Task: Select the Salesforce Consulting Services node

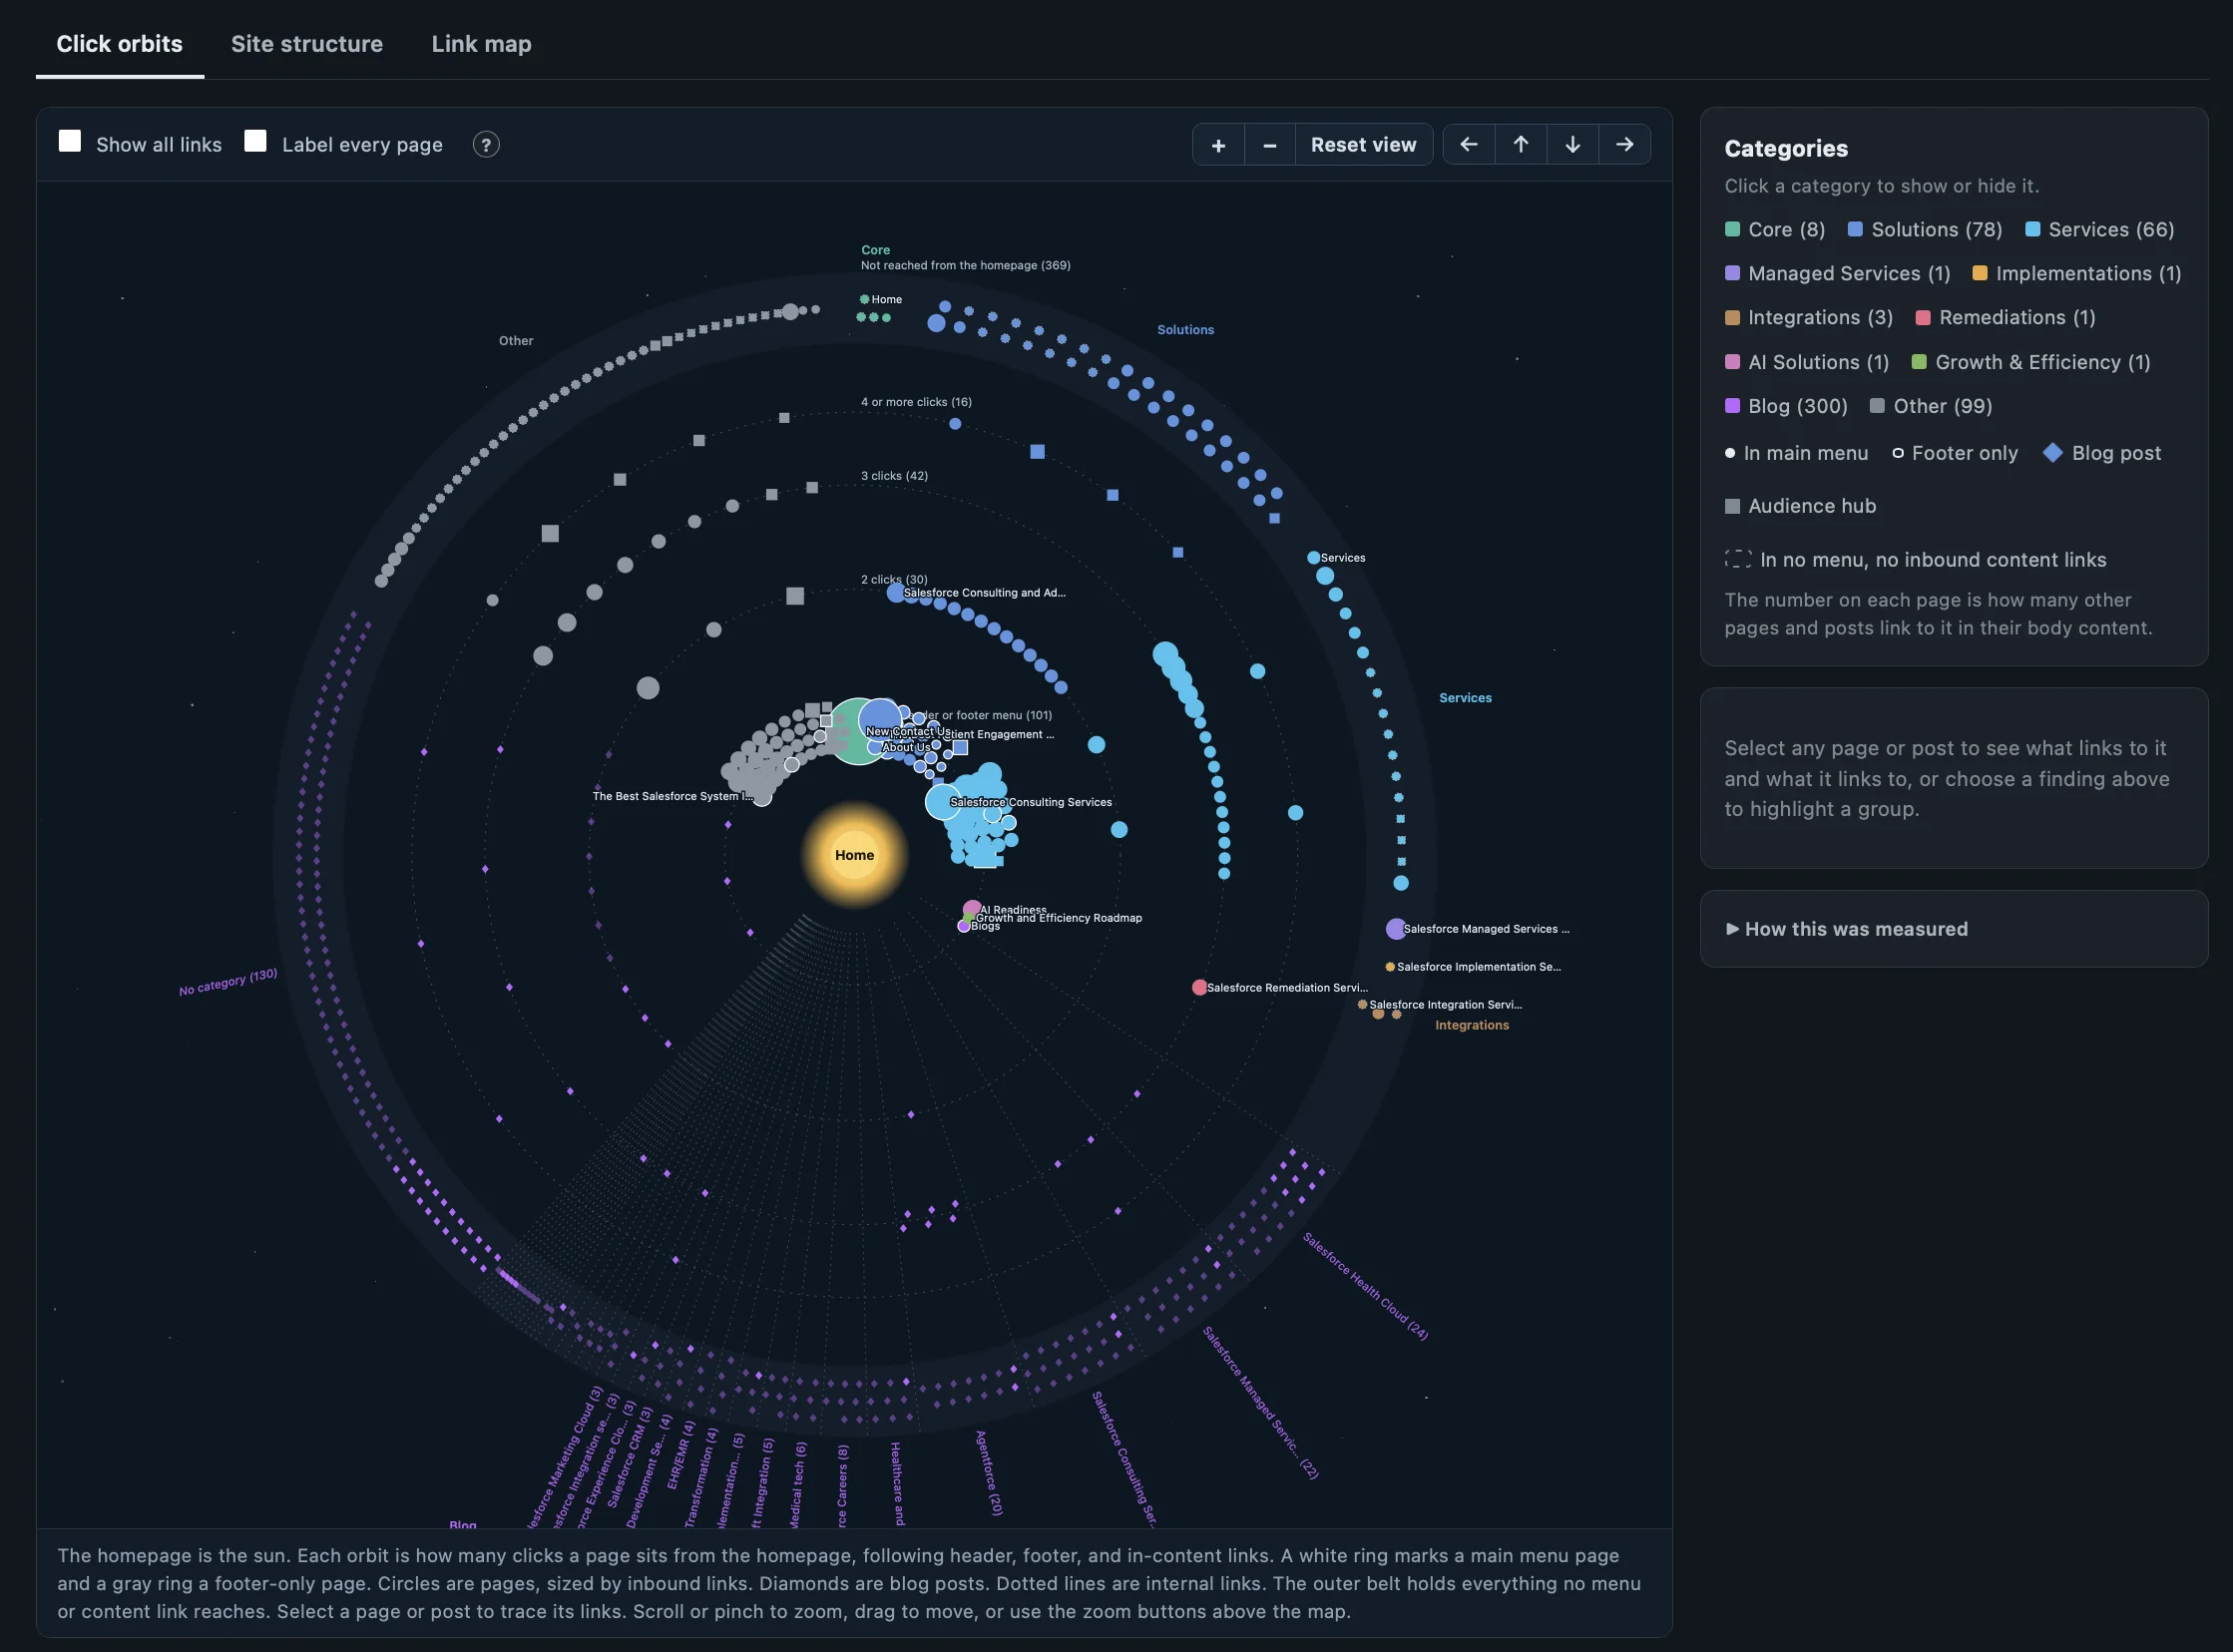Action: 942,802
